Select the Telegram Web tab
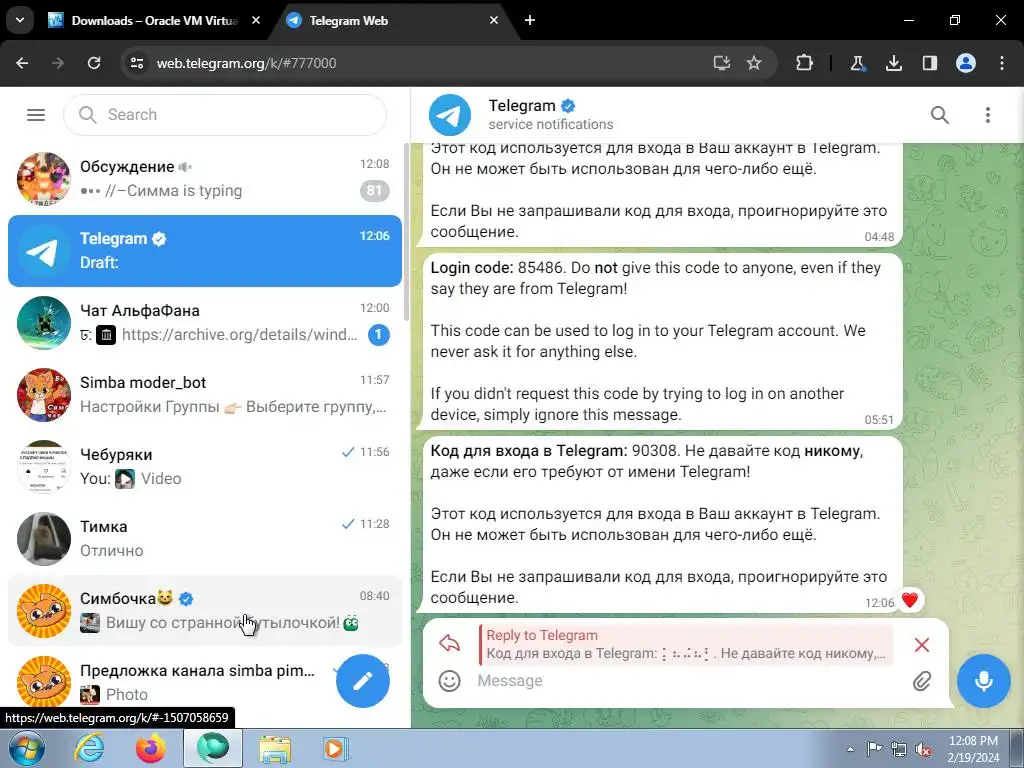Image resolution: width=1024 pixels, height=768 pixels. pos(392,21)
